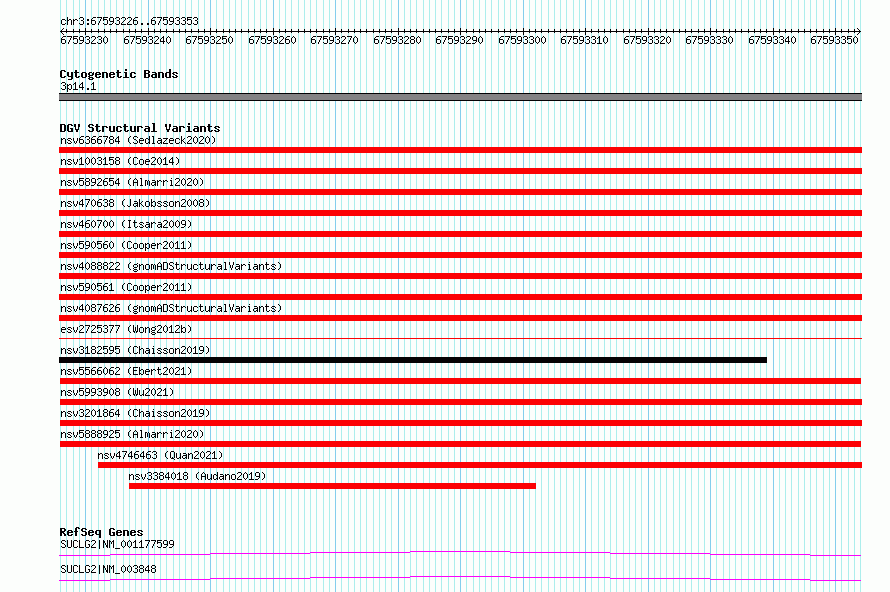This screenshot has height=592, width=890.
Task: Click ruler position 67593230
Action: [x=85, y=40]
